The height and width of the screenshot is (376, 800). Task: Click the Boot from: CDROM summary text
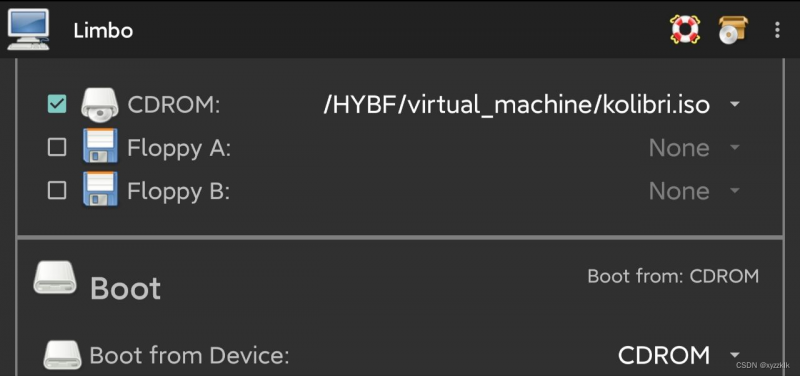[673, 277]
